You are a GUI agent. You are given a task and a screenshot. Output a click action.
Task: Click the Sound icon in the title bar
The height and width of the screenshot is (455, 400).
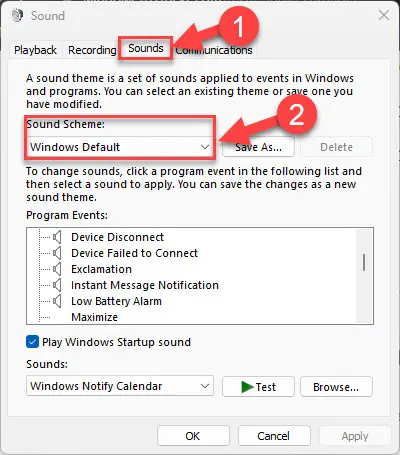pos(17,15)
